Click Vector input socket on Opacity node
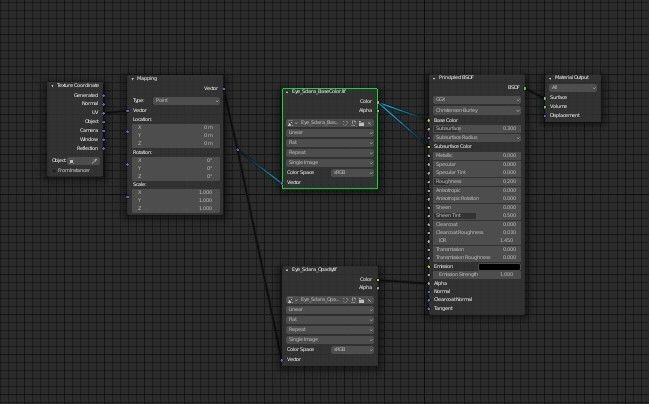This screenshot has height=404, width=649. click(x=282, y=360)
